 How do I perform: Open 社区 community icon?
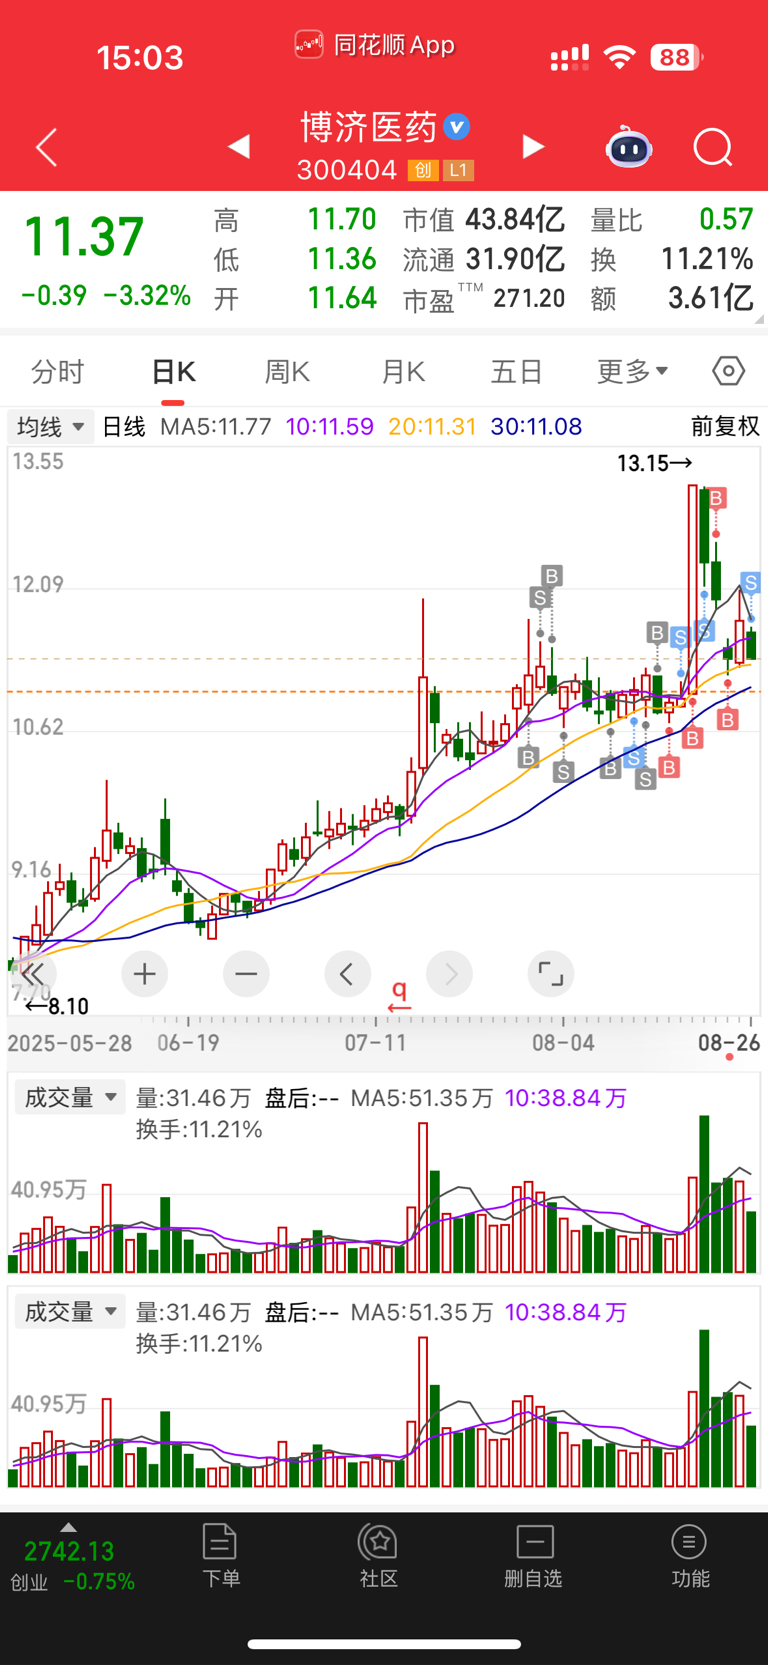(379, 1555)
